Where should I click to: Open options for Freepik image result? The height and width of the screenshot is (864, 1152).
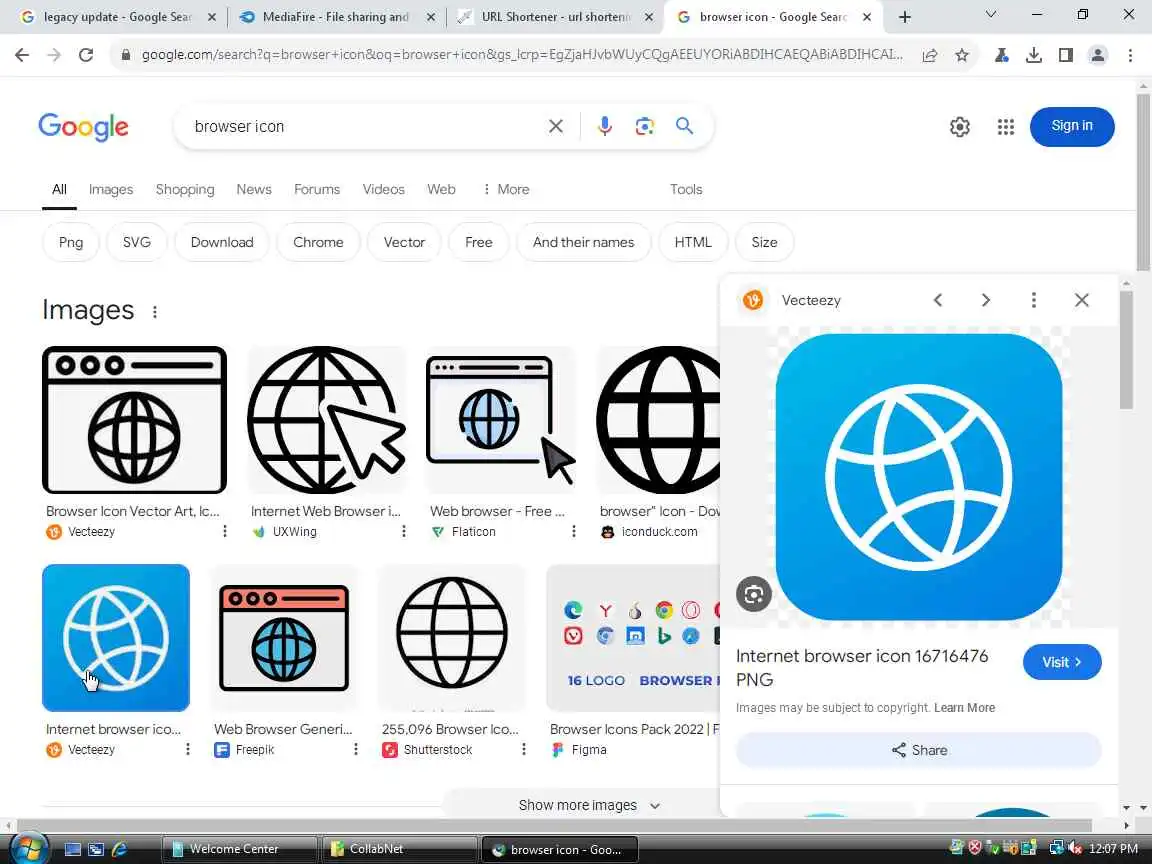click(x=356, y=749)
